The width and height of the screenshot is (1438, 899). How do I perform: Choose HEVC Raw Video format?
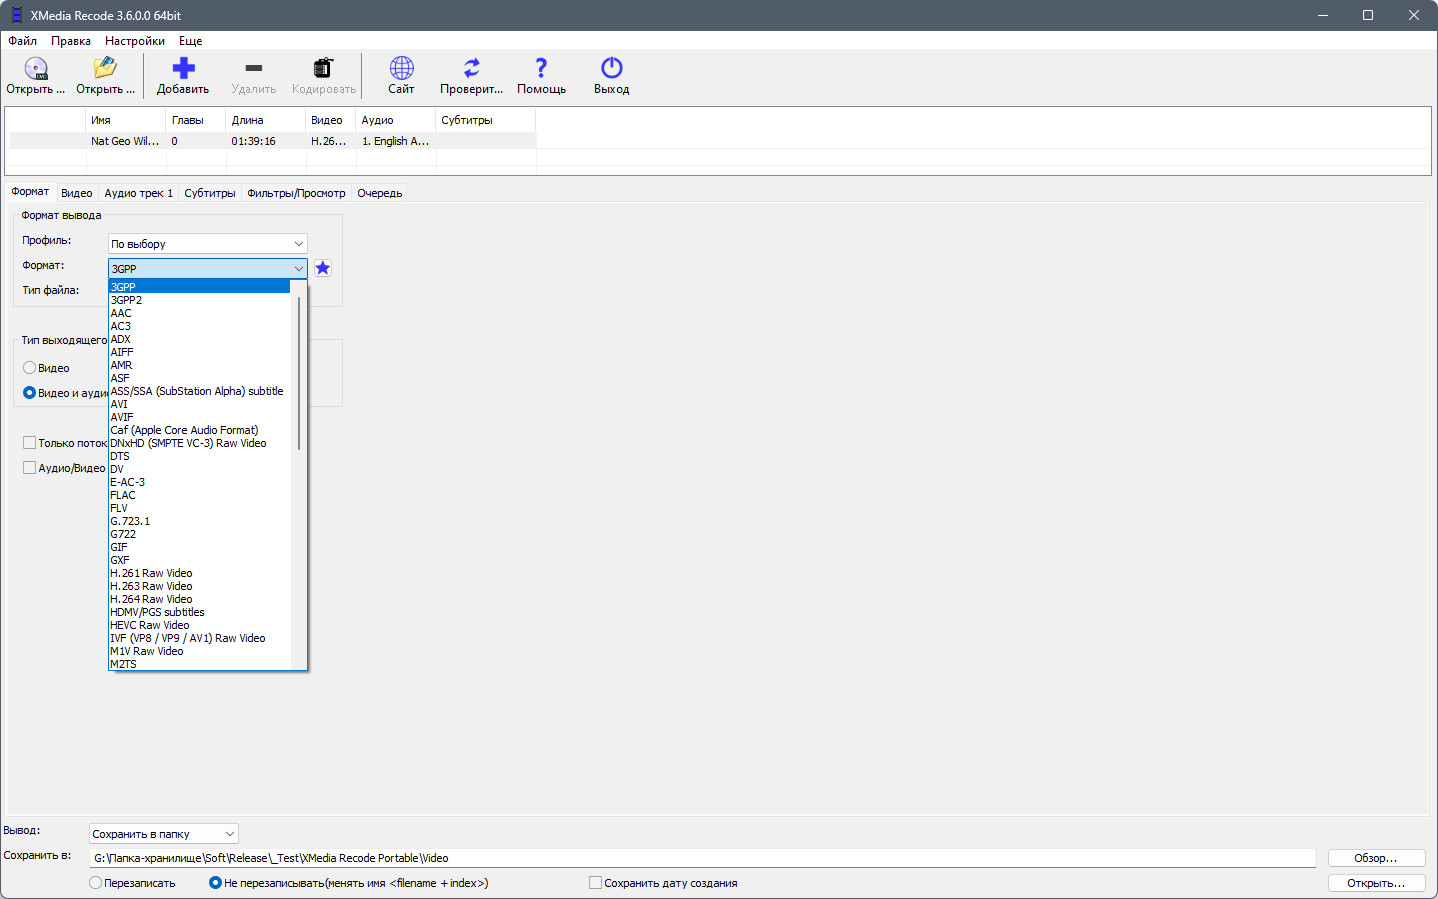(x=199, y=625)
